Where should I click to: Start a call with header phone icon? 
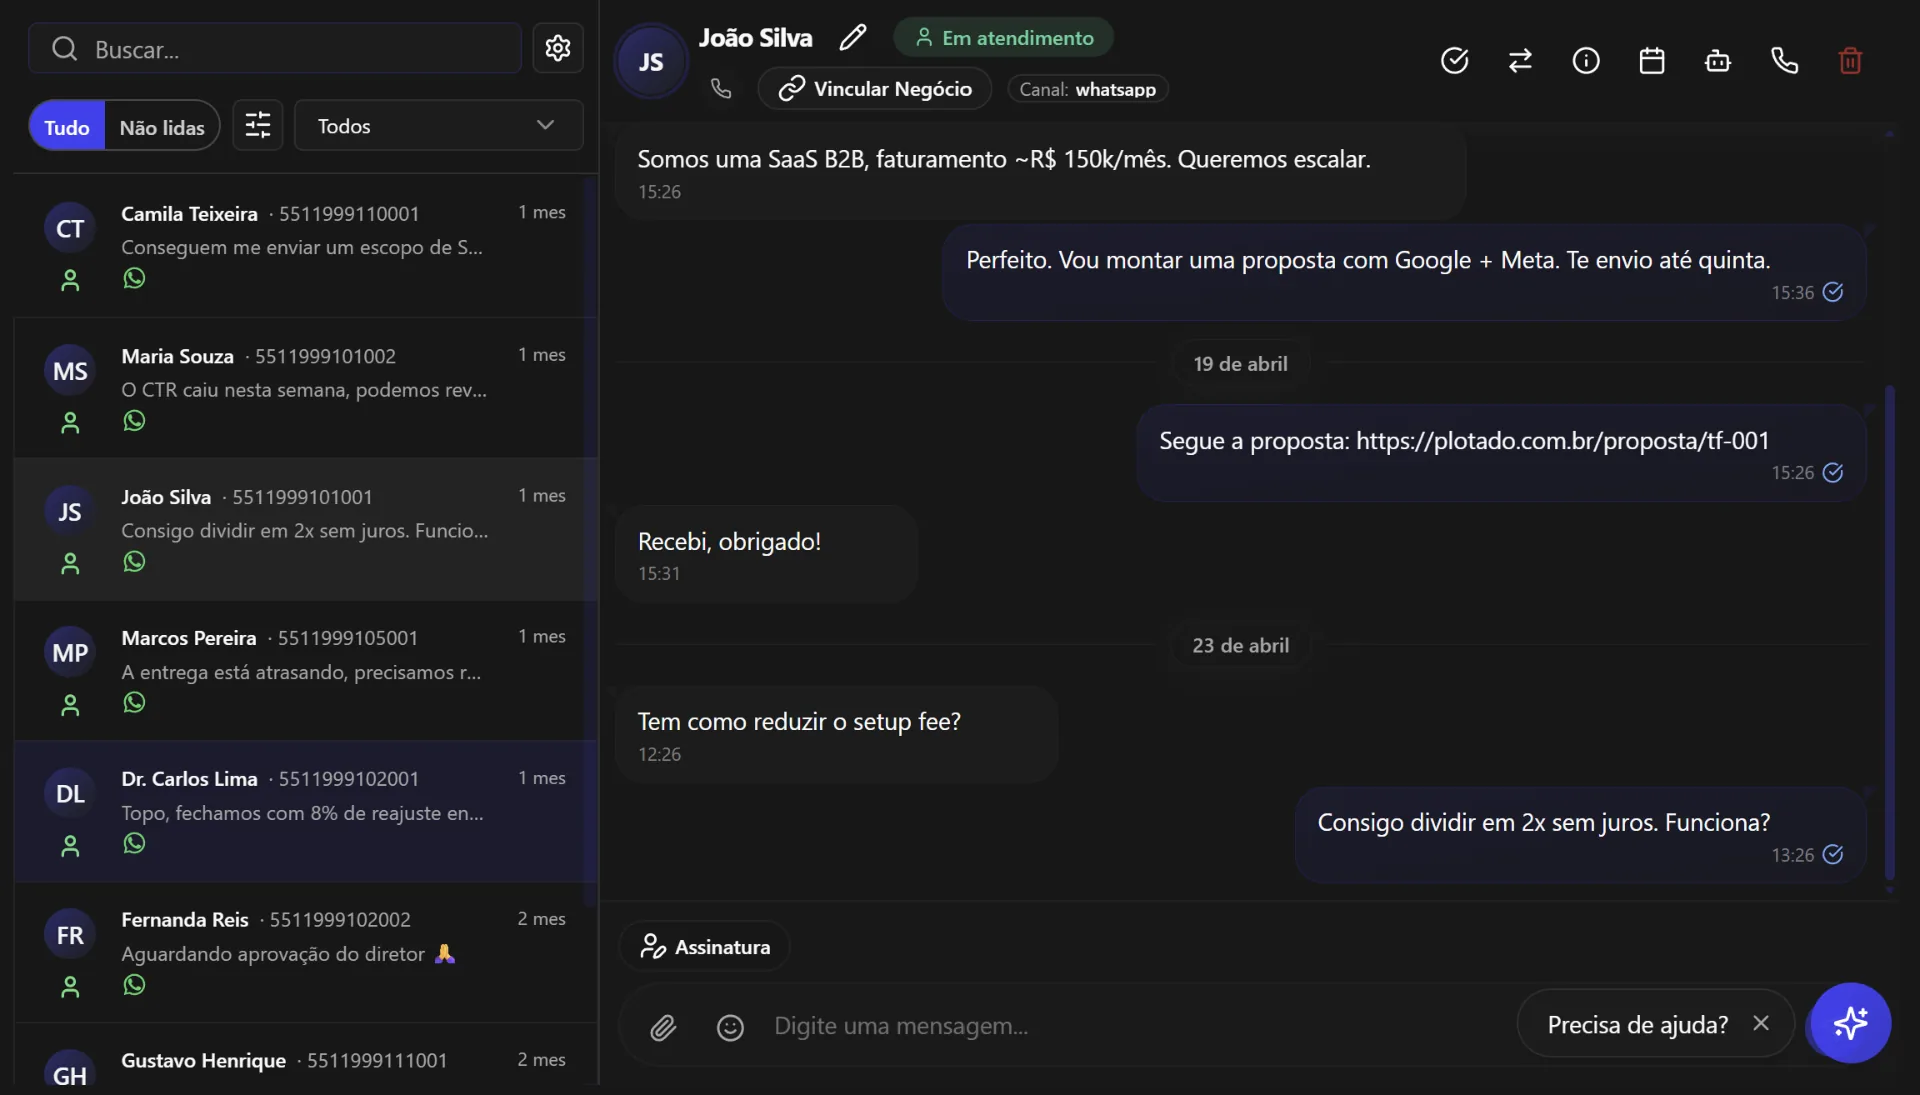coord(1784,61)
